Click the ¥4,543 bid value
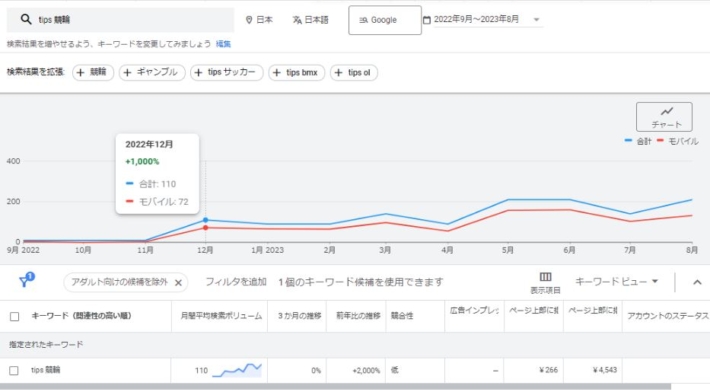 coord(605,370)
